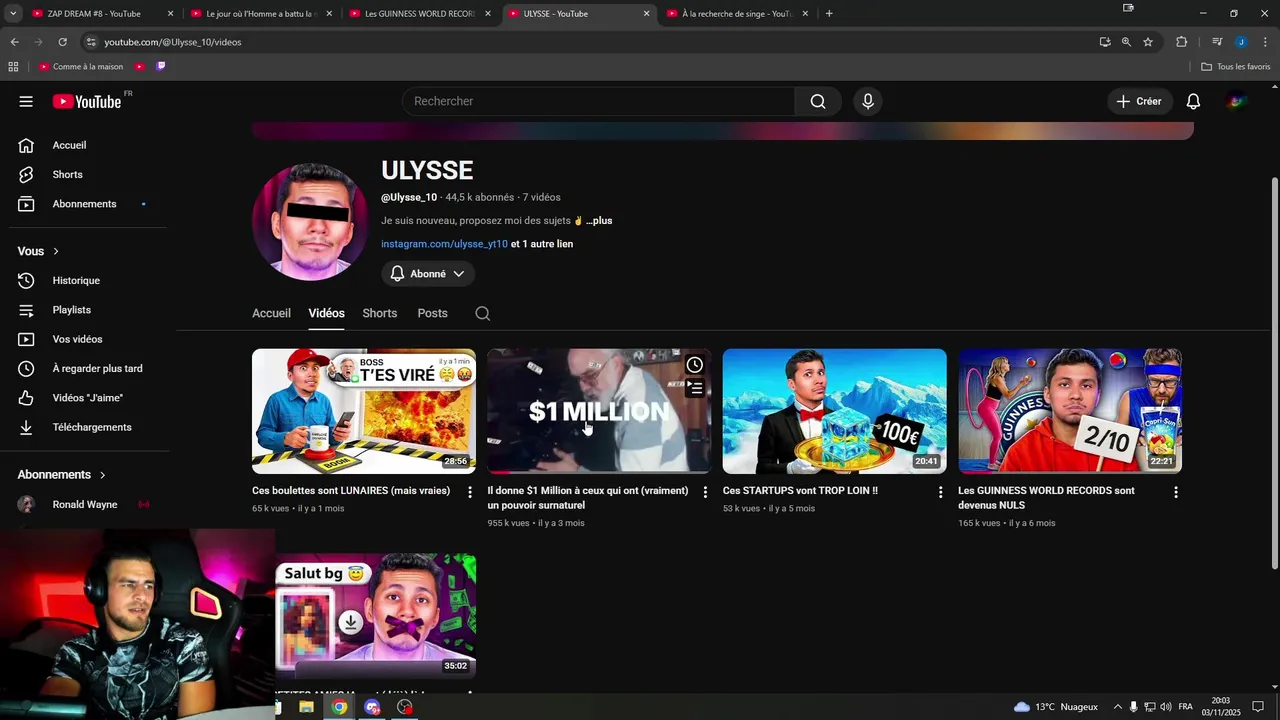The width and height of the screenshot is (1280, 720).
Task: Add $1 MILLION video to queue
Action: click(x=695, y=387)
